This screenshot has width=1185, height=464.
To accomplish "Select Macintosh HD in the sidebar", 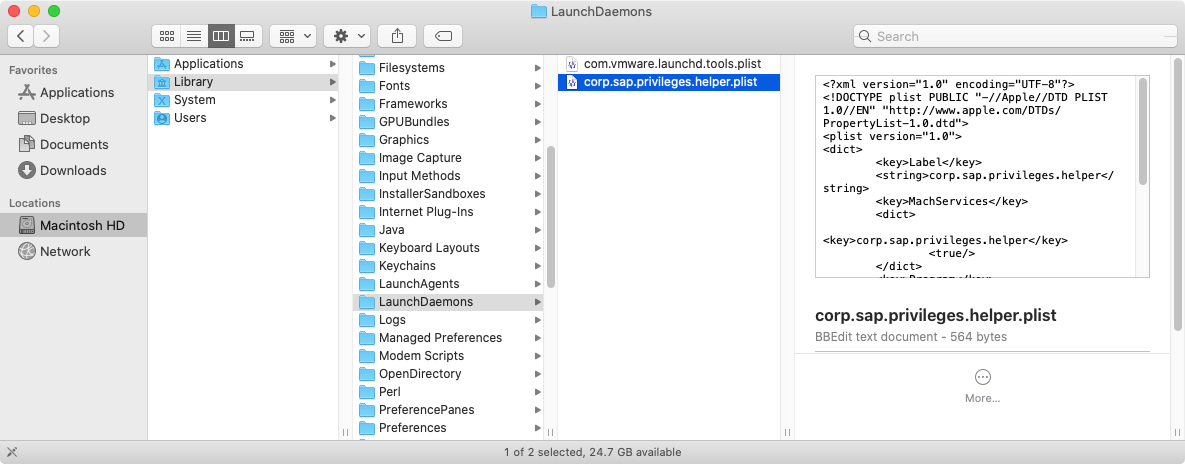I will click(x=73, y=225).
